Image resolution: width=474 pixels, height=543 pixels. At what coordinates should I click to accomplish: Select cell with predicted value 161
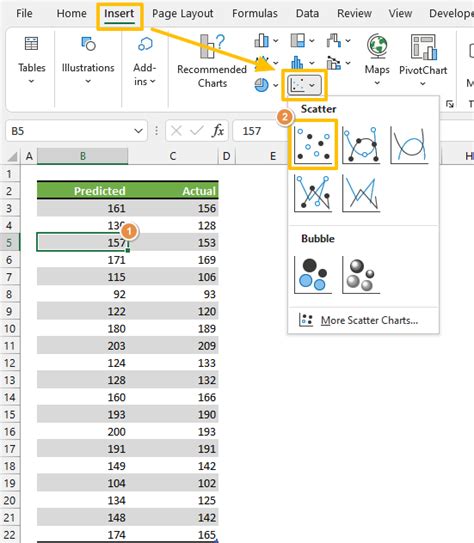pos(82,208)
